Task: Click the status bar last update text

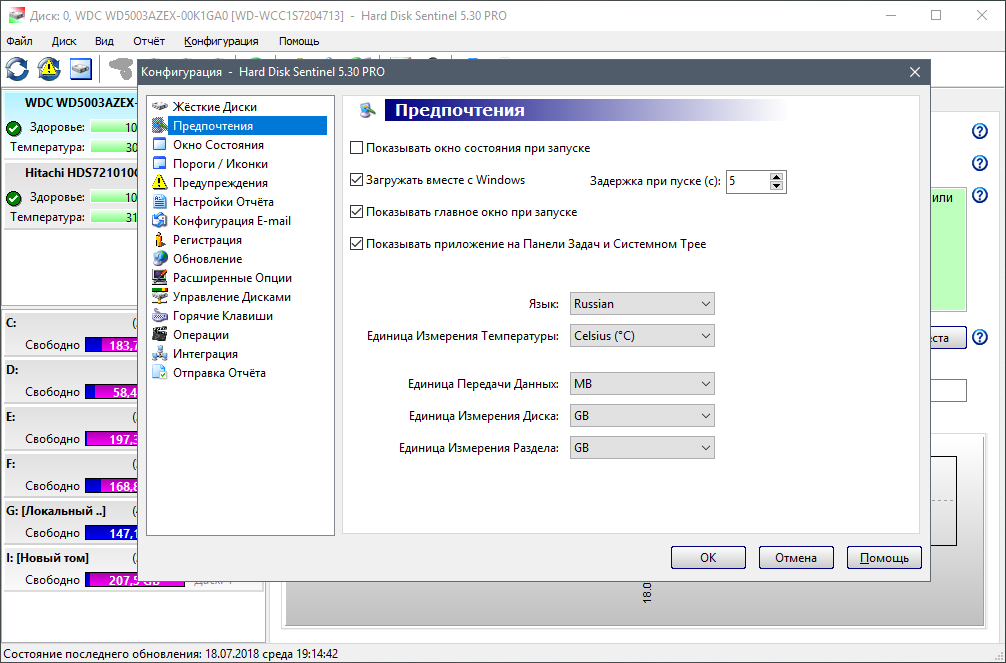Action: (x=171, y=654)
